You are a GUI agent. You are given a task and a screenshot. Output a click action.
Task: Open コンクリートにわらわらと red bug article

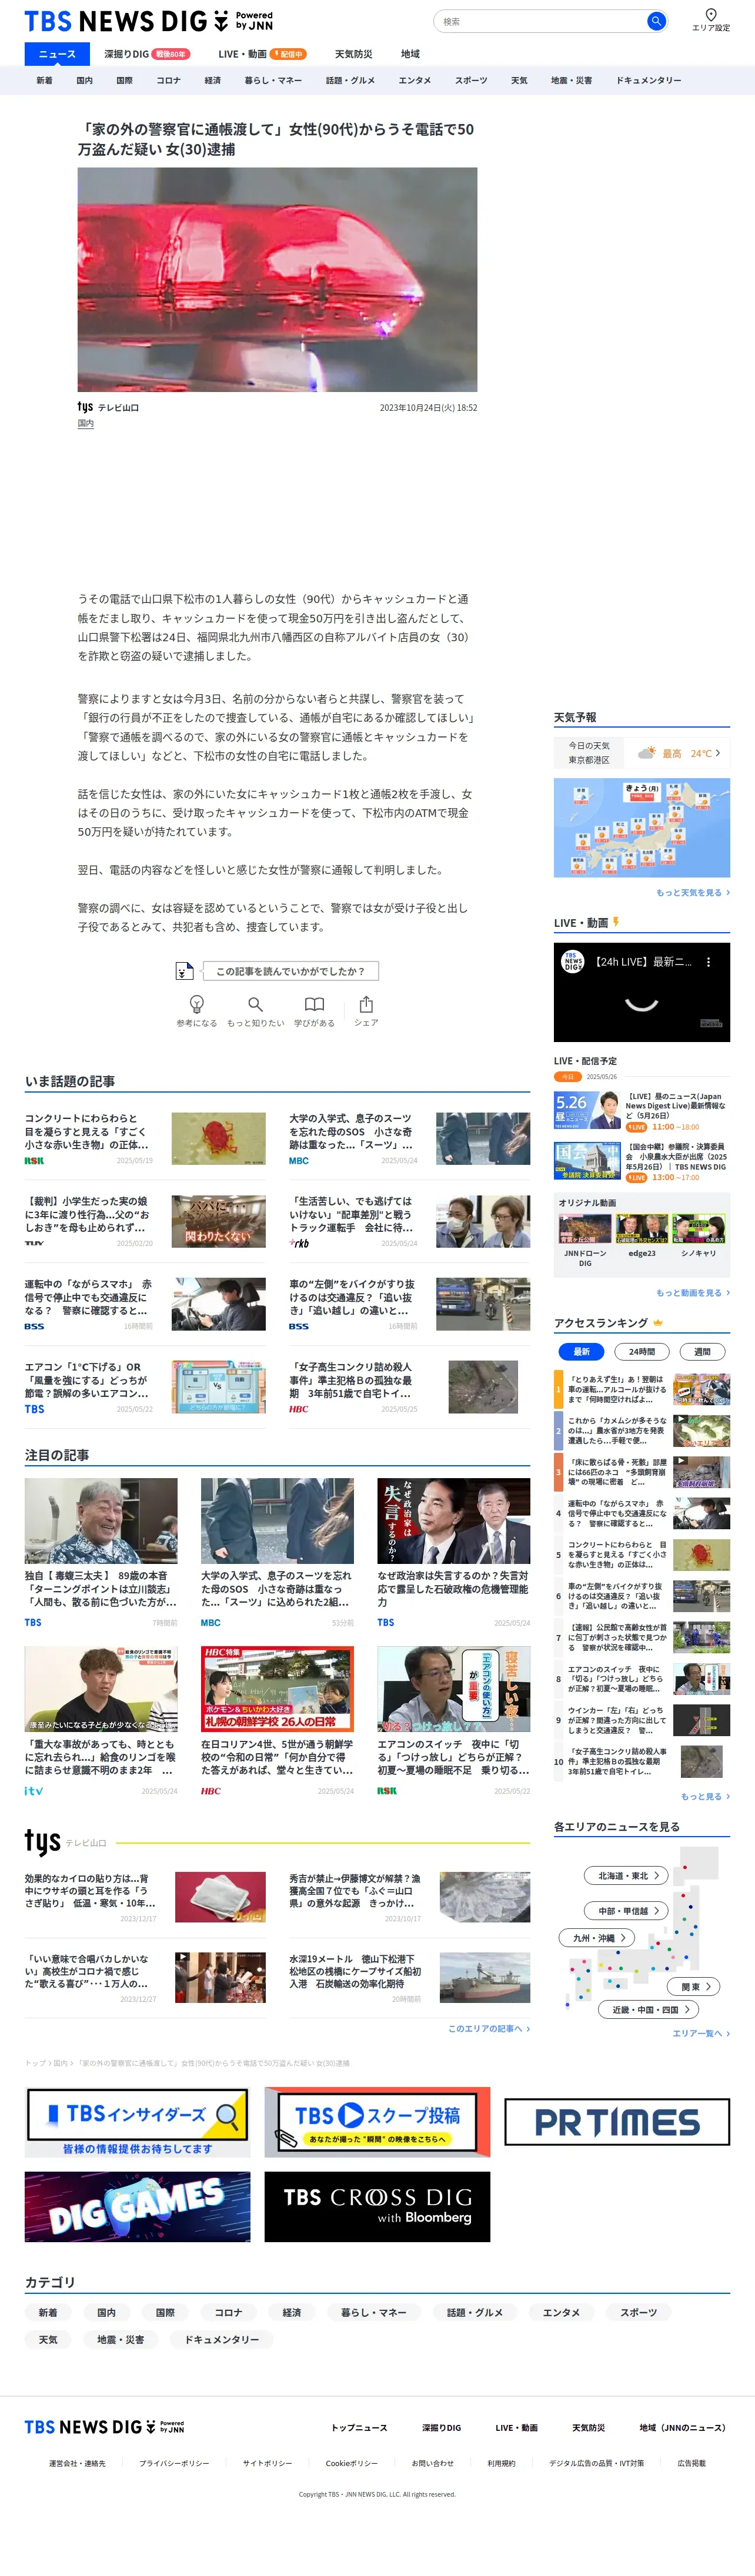145,1139
